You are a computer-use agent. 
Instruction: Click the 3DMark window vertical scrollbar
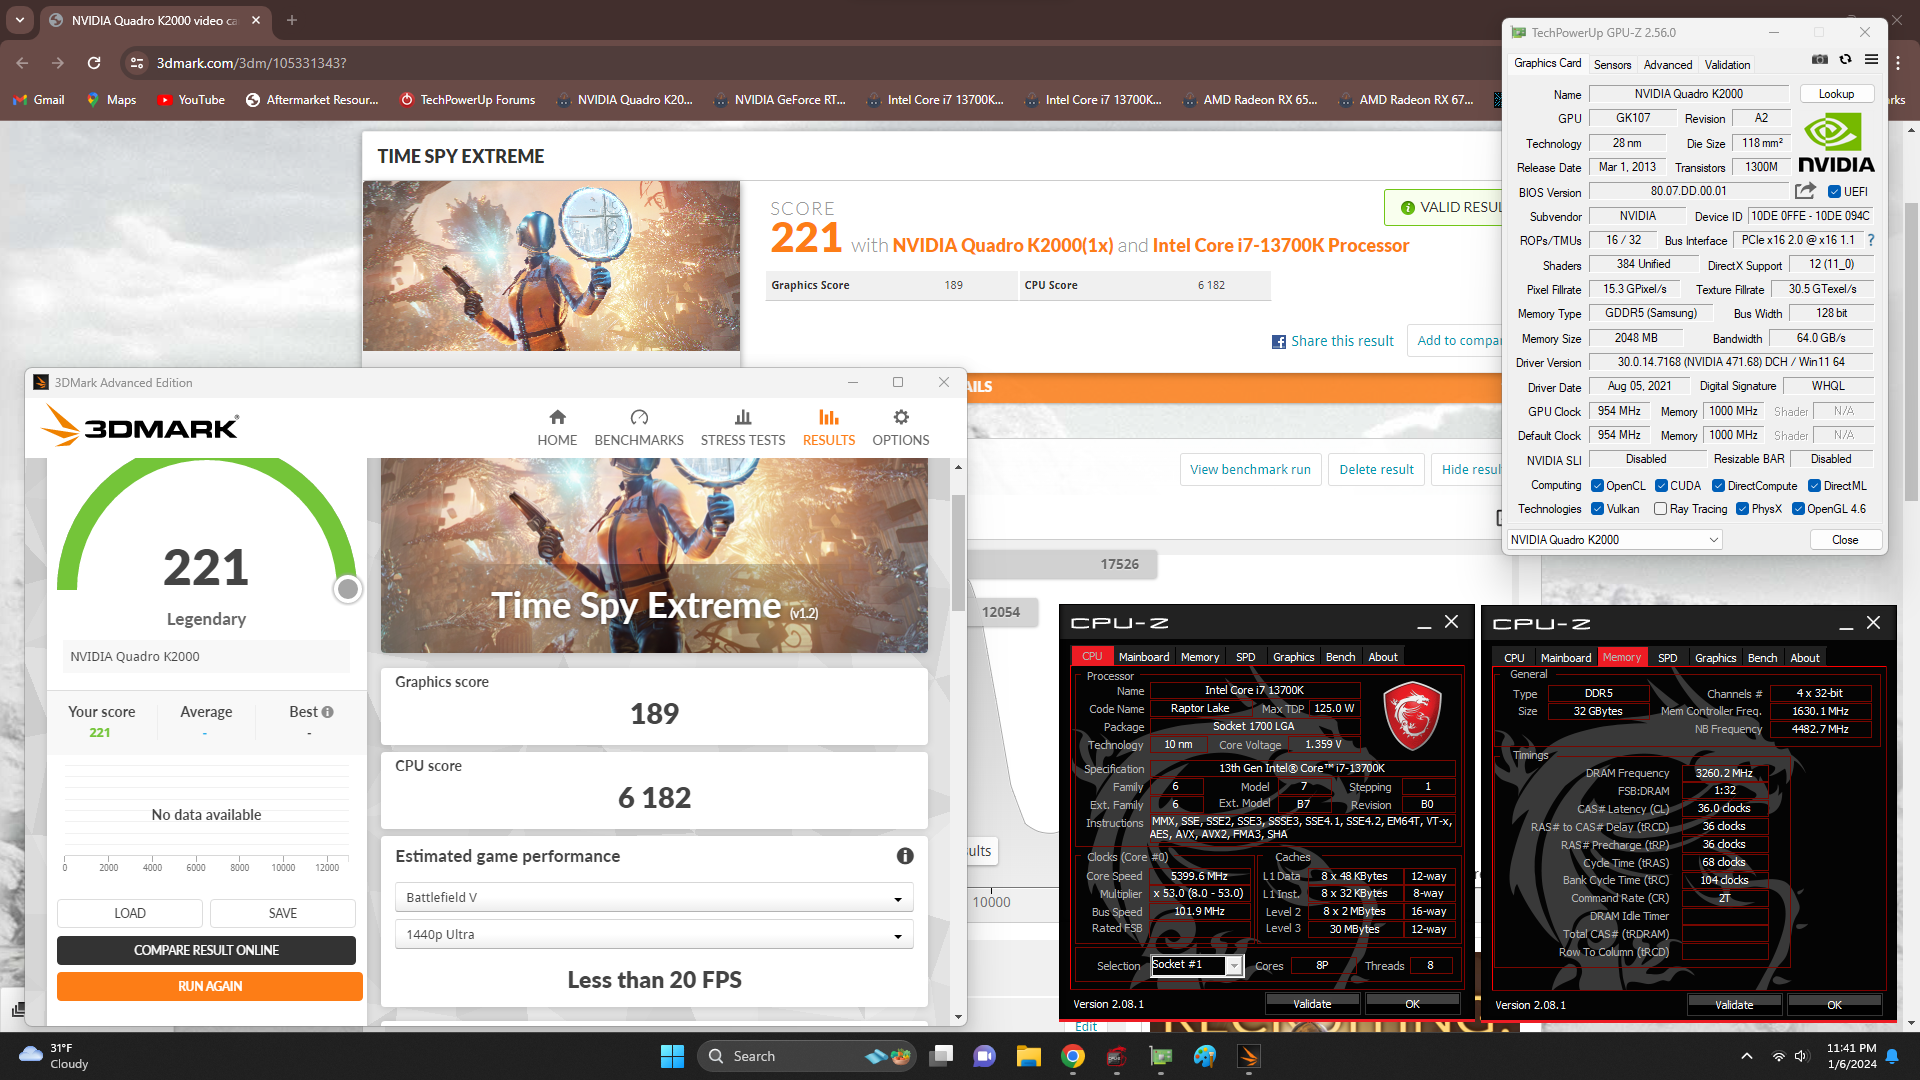click(958, 553)
